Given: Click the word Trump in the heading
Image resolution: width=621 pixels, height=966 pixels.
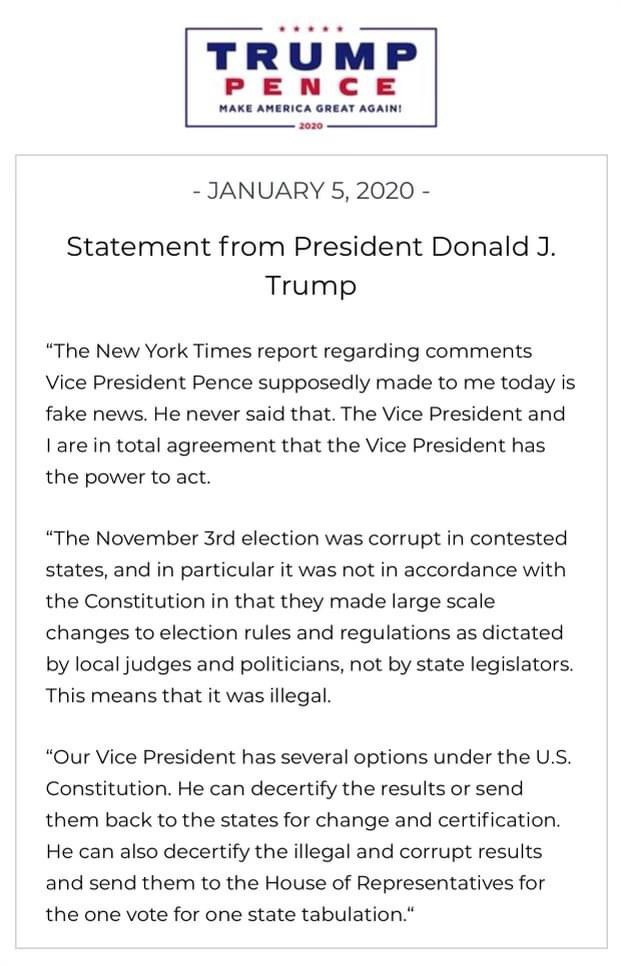Looking at the screenshot, I should pyautogui.click(x=311, y=285).
